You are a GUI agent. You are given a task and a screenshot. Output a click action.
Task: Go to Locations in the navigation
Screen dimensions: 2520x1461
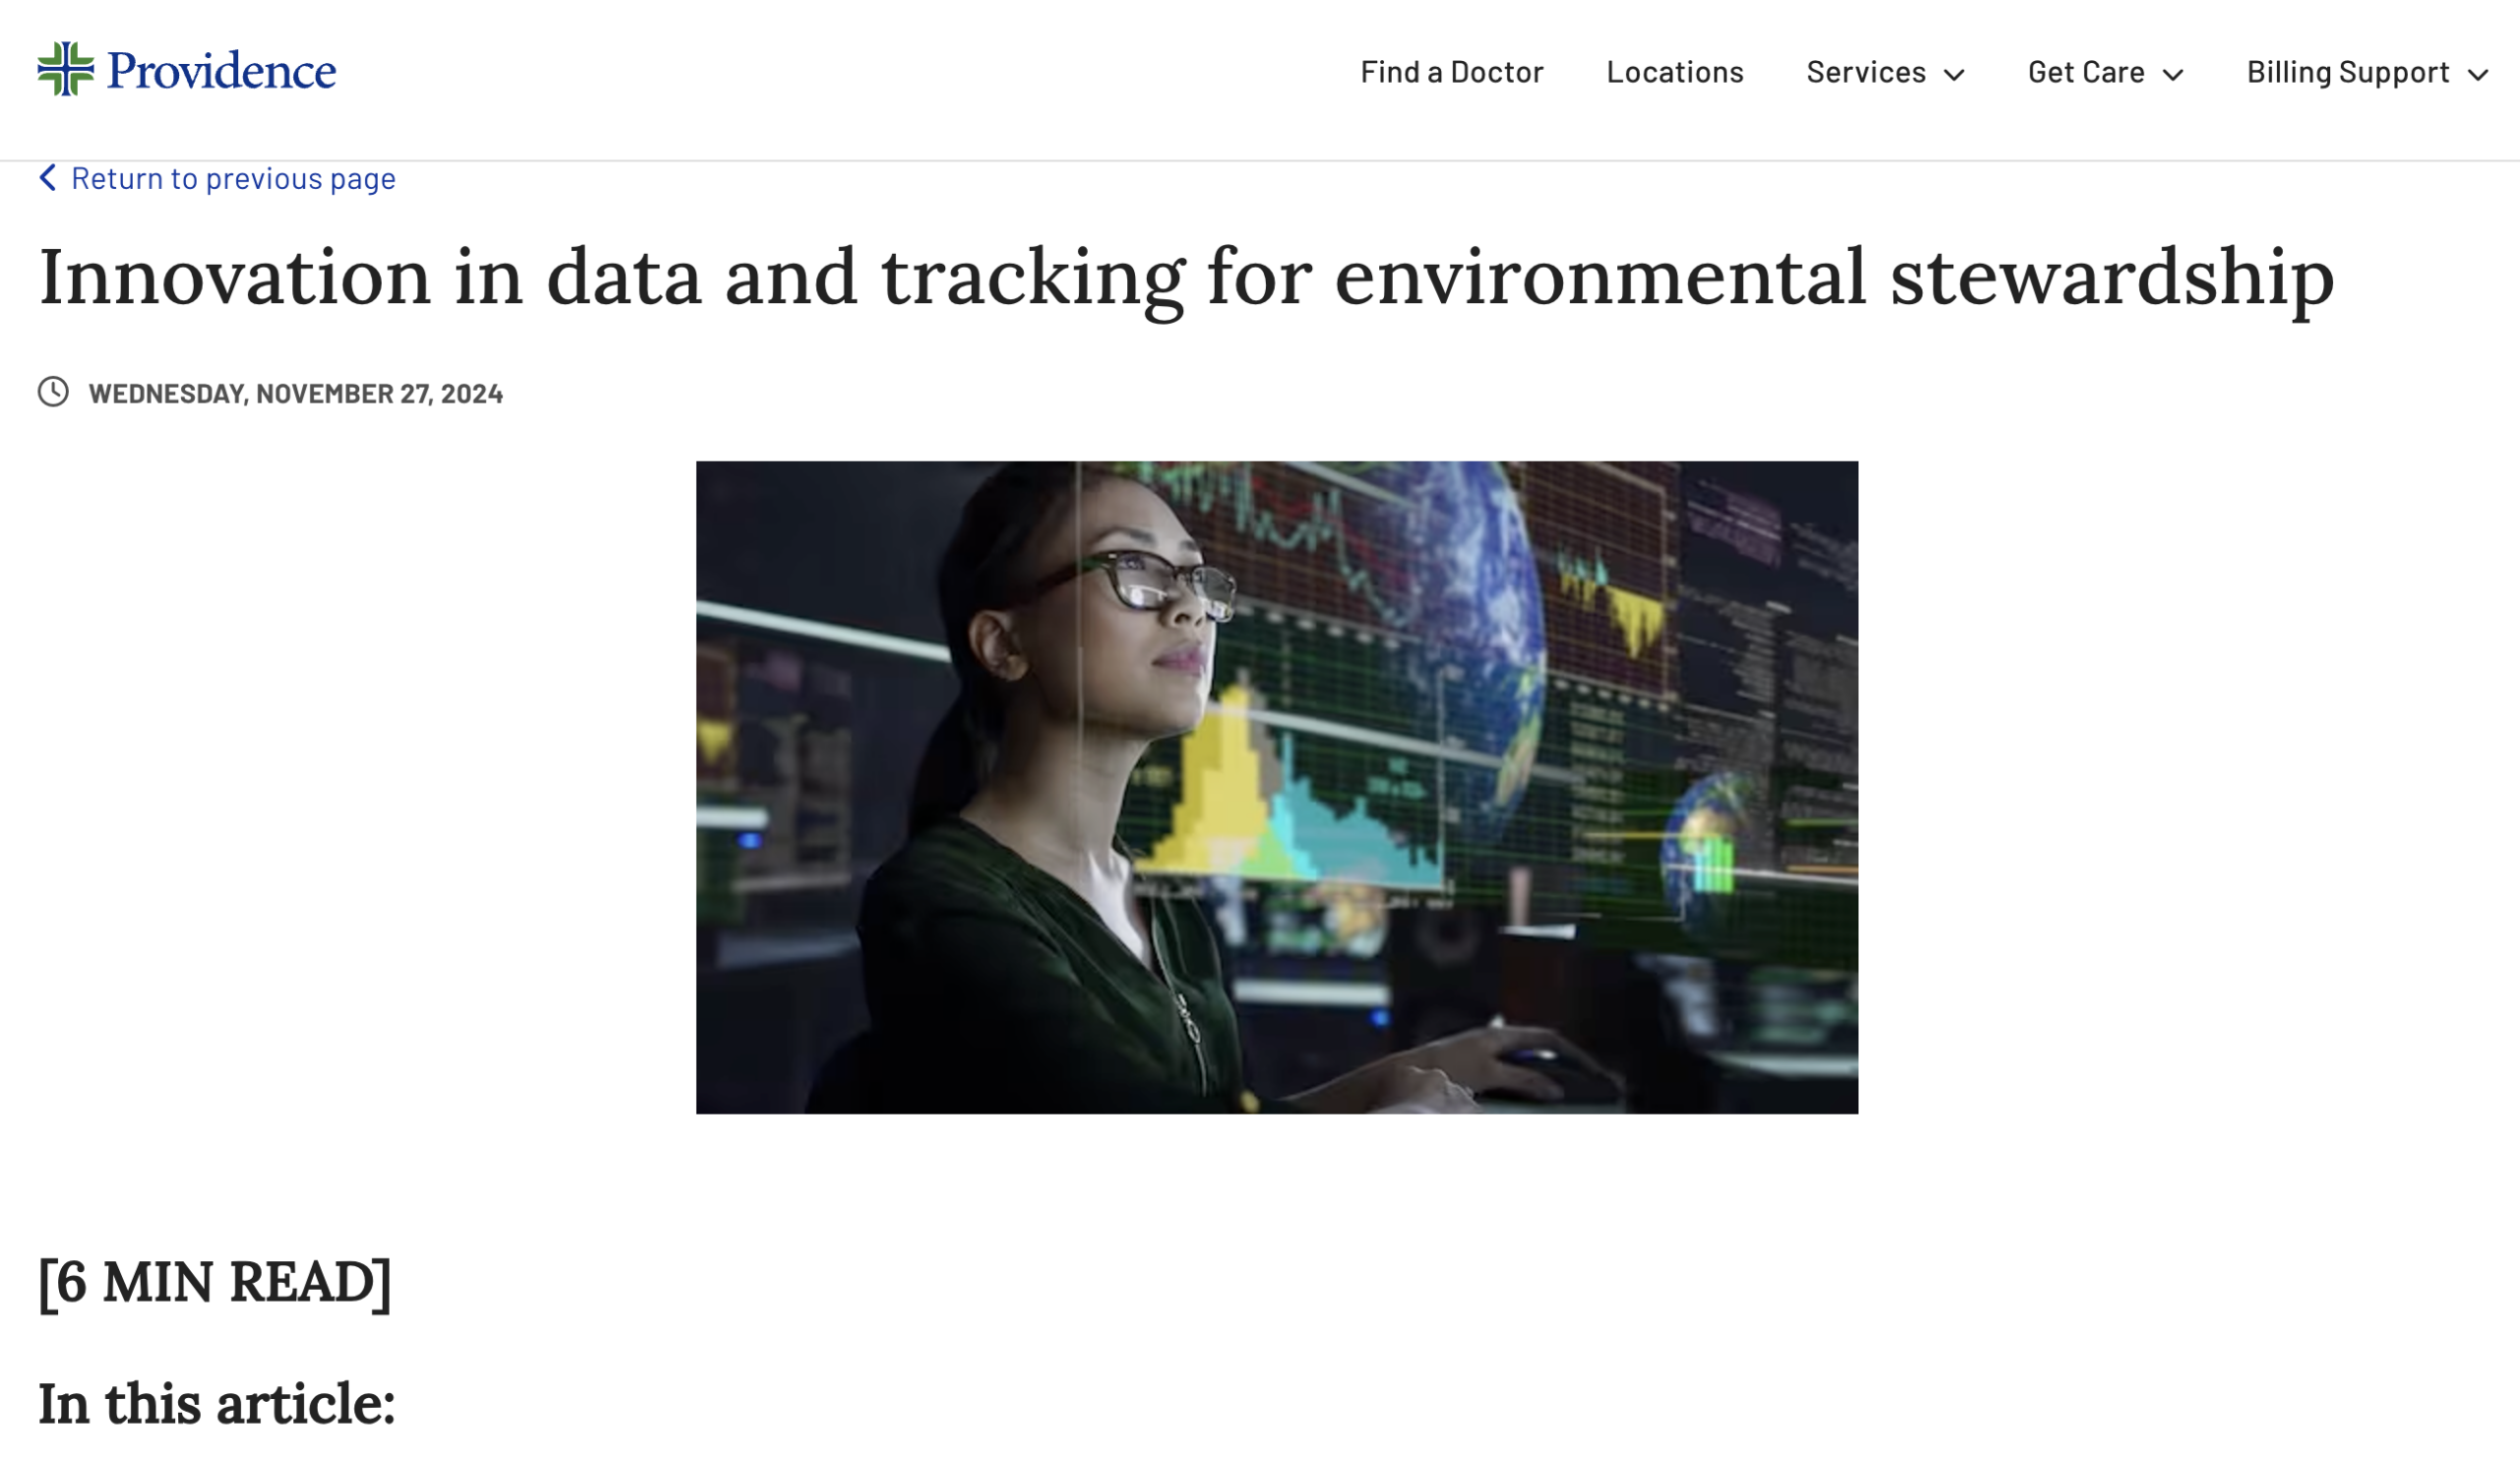click(1674, 72)
